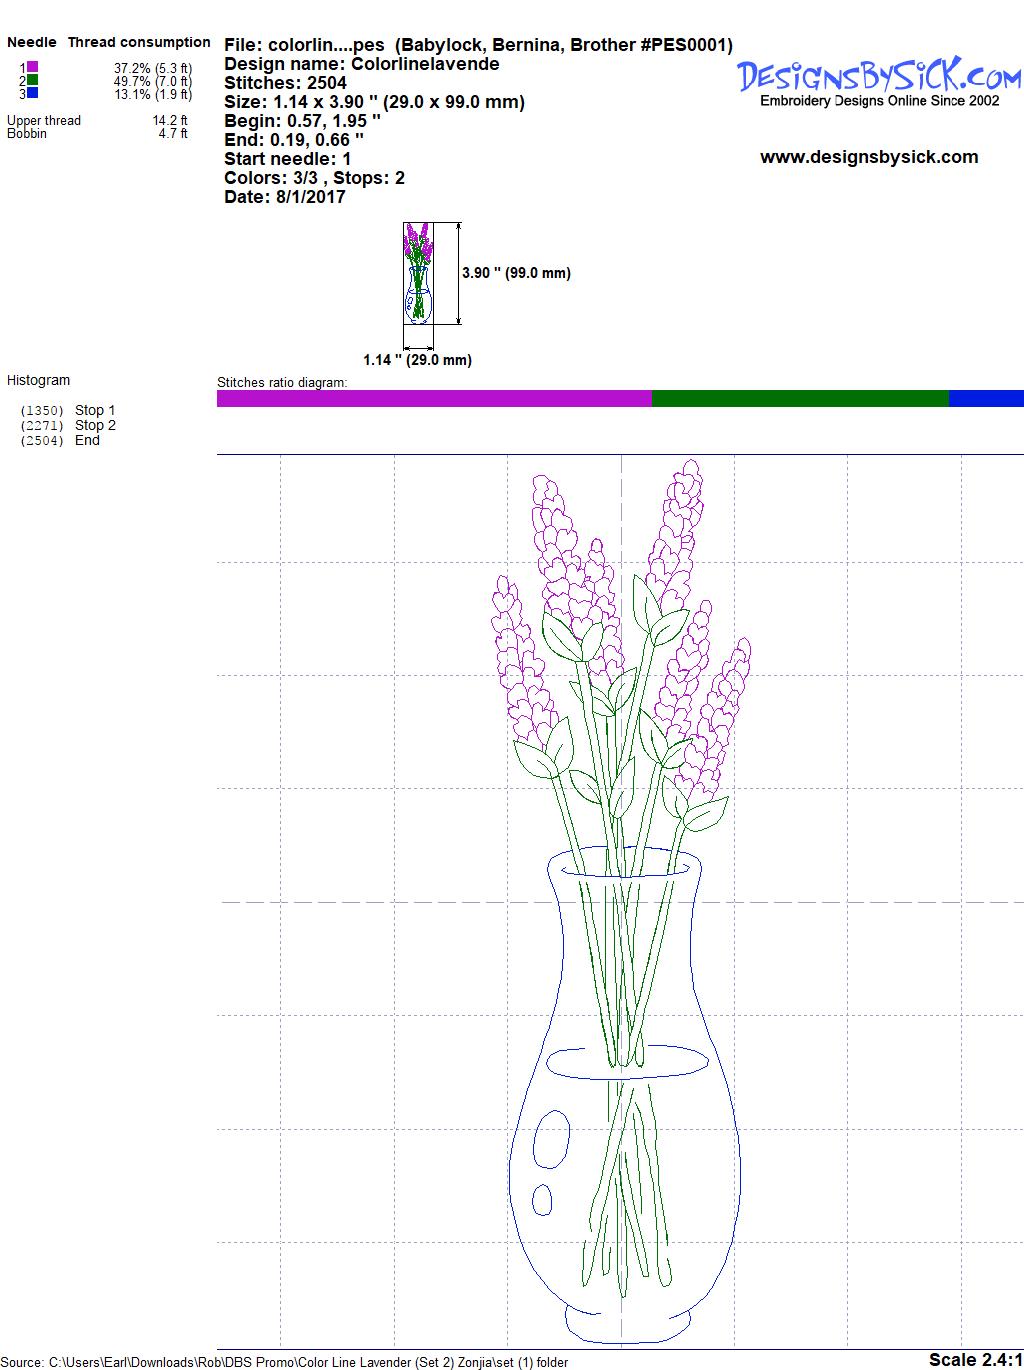The width and height of the screenshot is (1024, 1370).
Task: Click the blue segment of stitches ratio bar
Action: click(x=985, y=399)
